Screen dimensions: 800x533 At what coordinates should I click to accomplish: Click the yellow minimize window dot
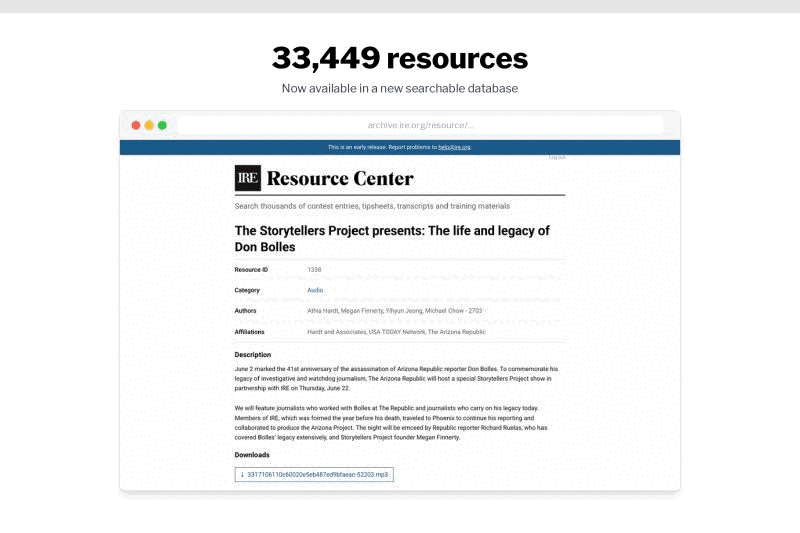[x=149, y=125]
